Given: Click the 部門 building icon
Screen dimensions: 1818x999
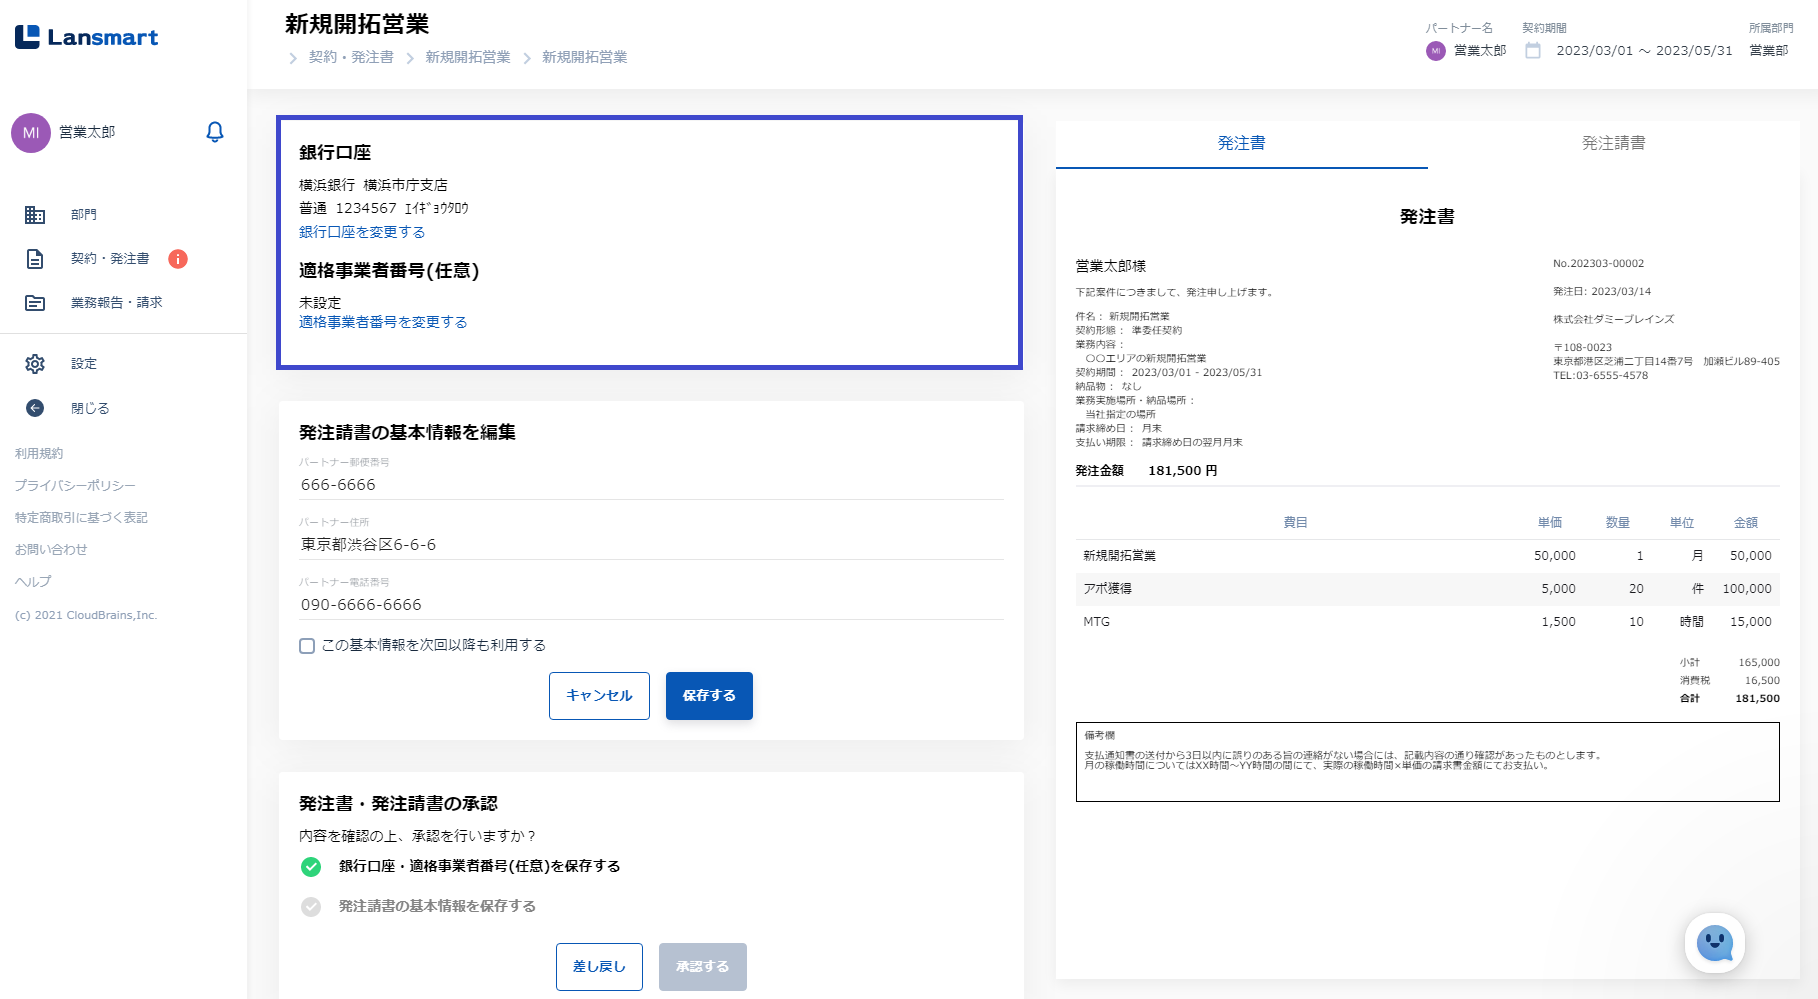Looking at the screenshot, I should [35, 214].
